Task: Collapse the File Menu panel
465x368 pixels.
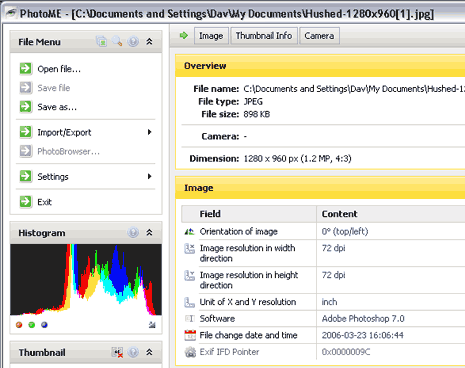Action: pos(149,42)
